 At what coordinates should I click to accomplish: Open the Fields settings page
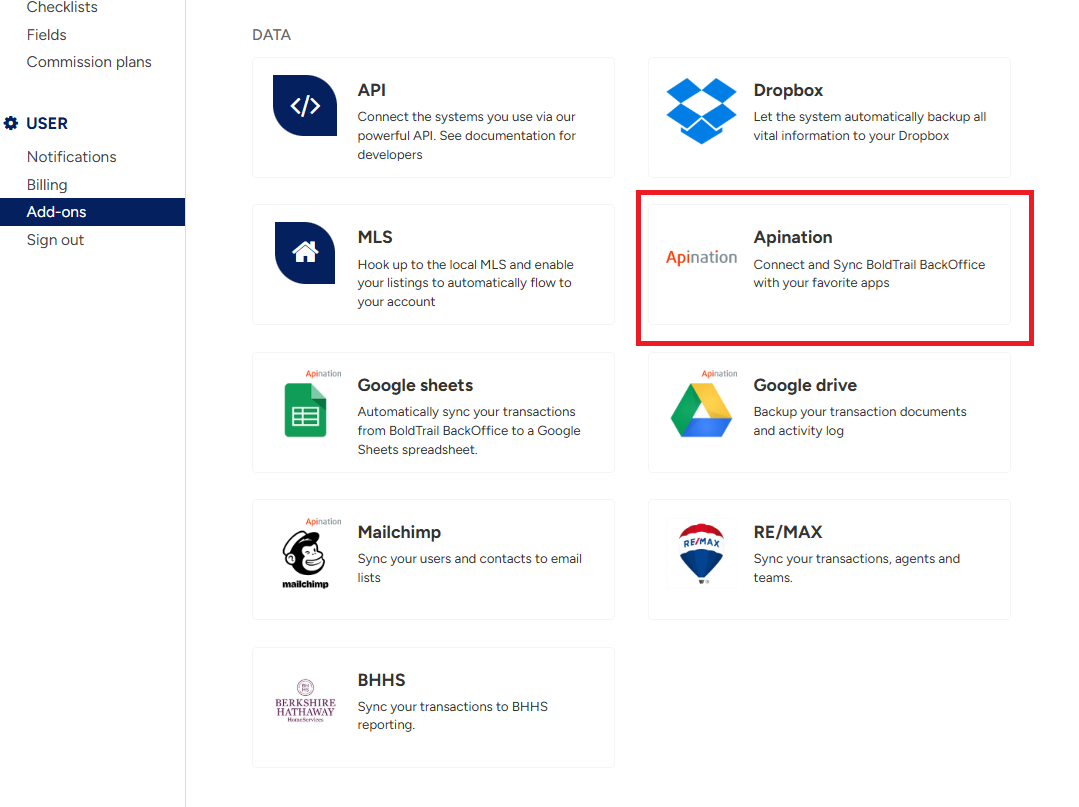[47, 35]
